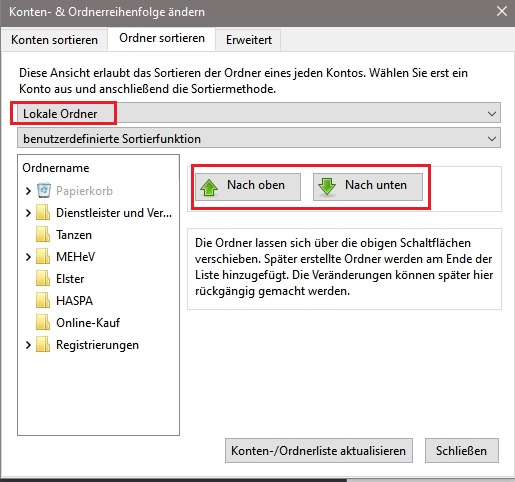This screenshot has width=515, height=482.
Task: Click the Ordnername column header
Action: (56, 168)
